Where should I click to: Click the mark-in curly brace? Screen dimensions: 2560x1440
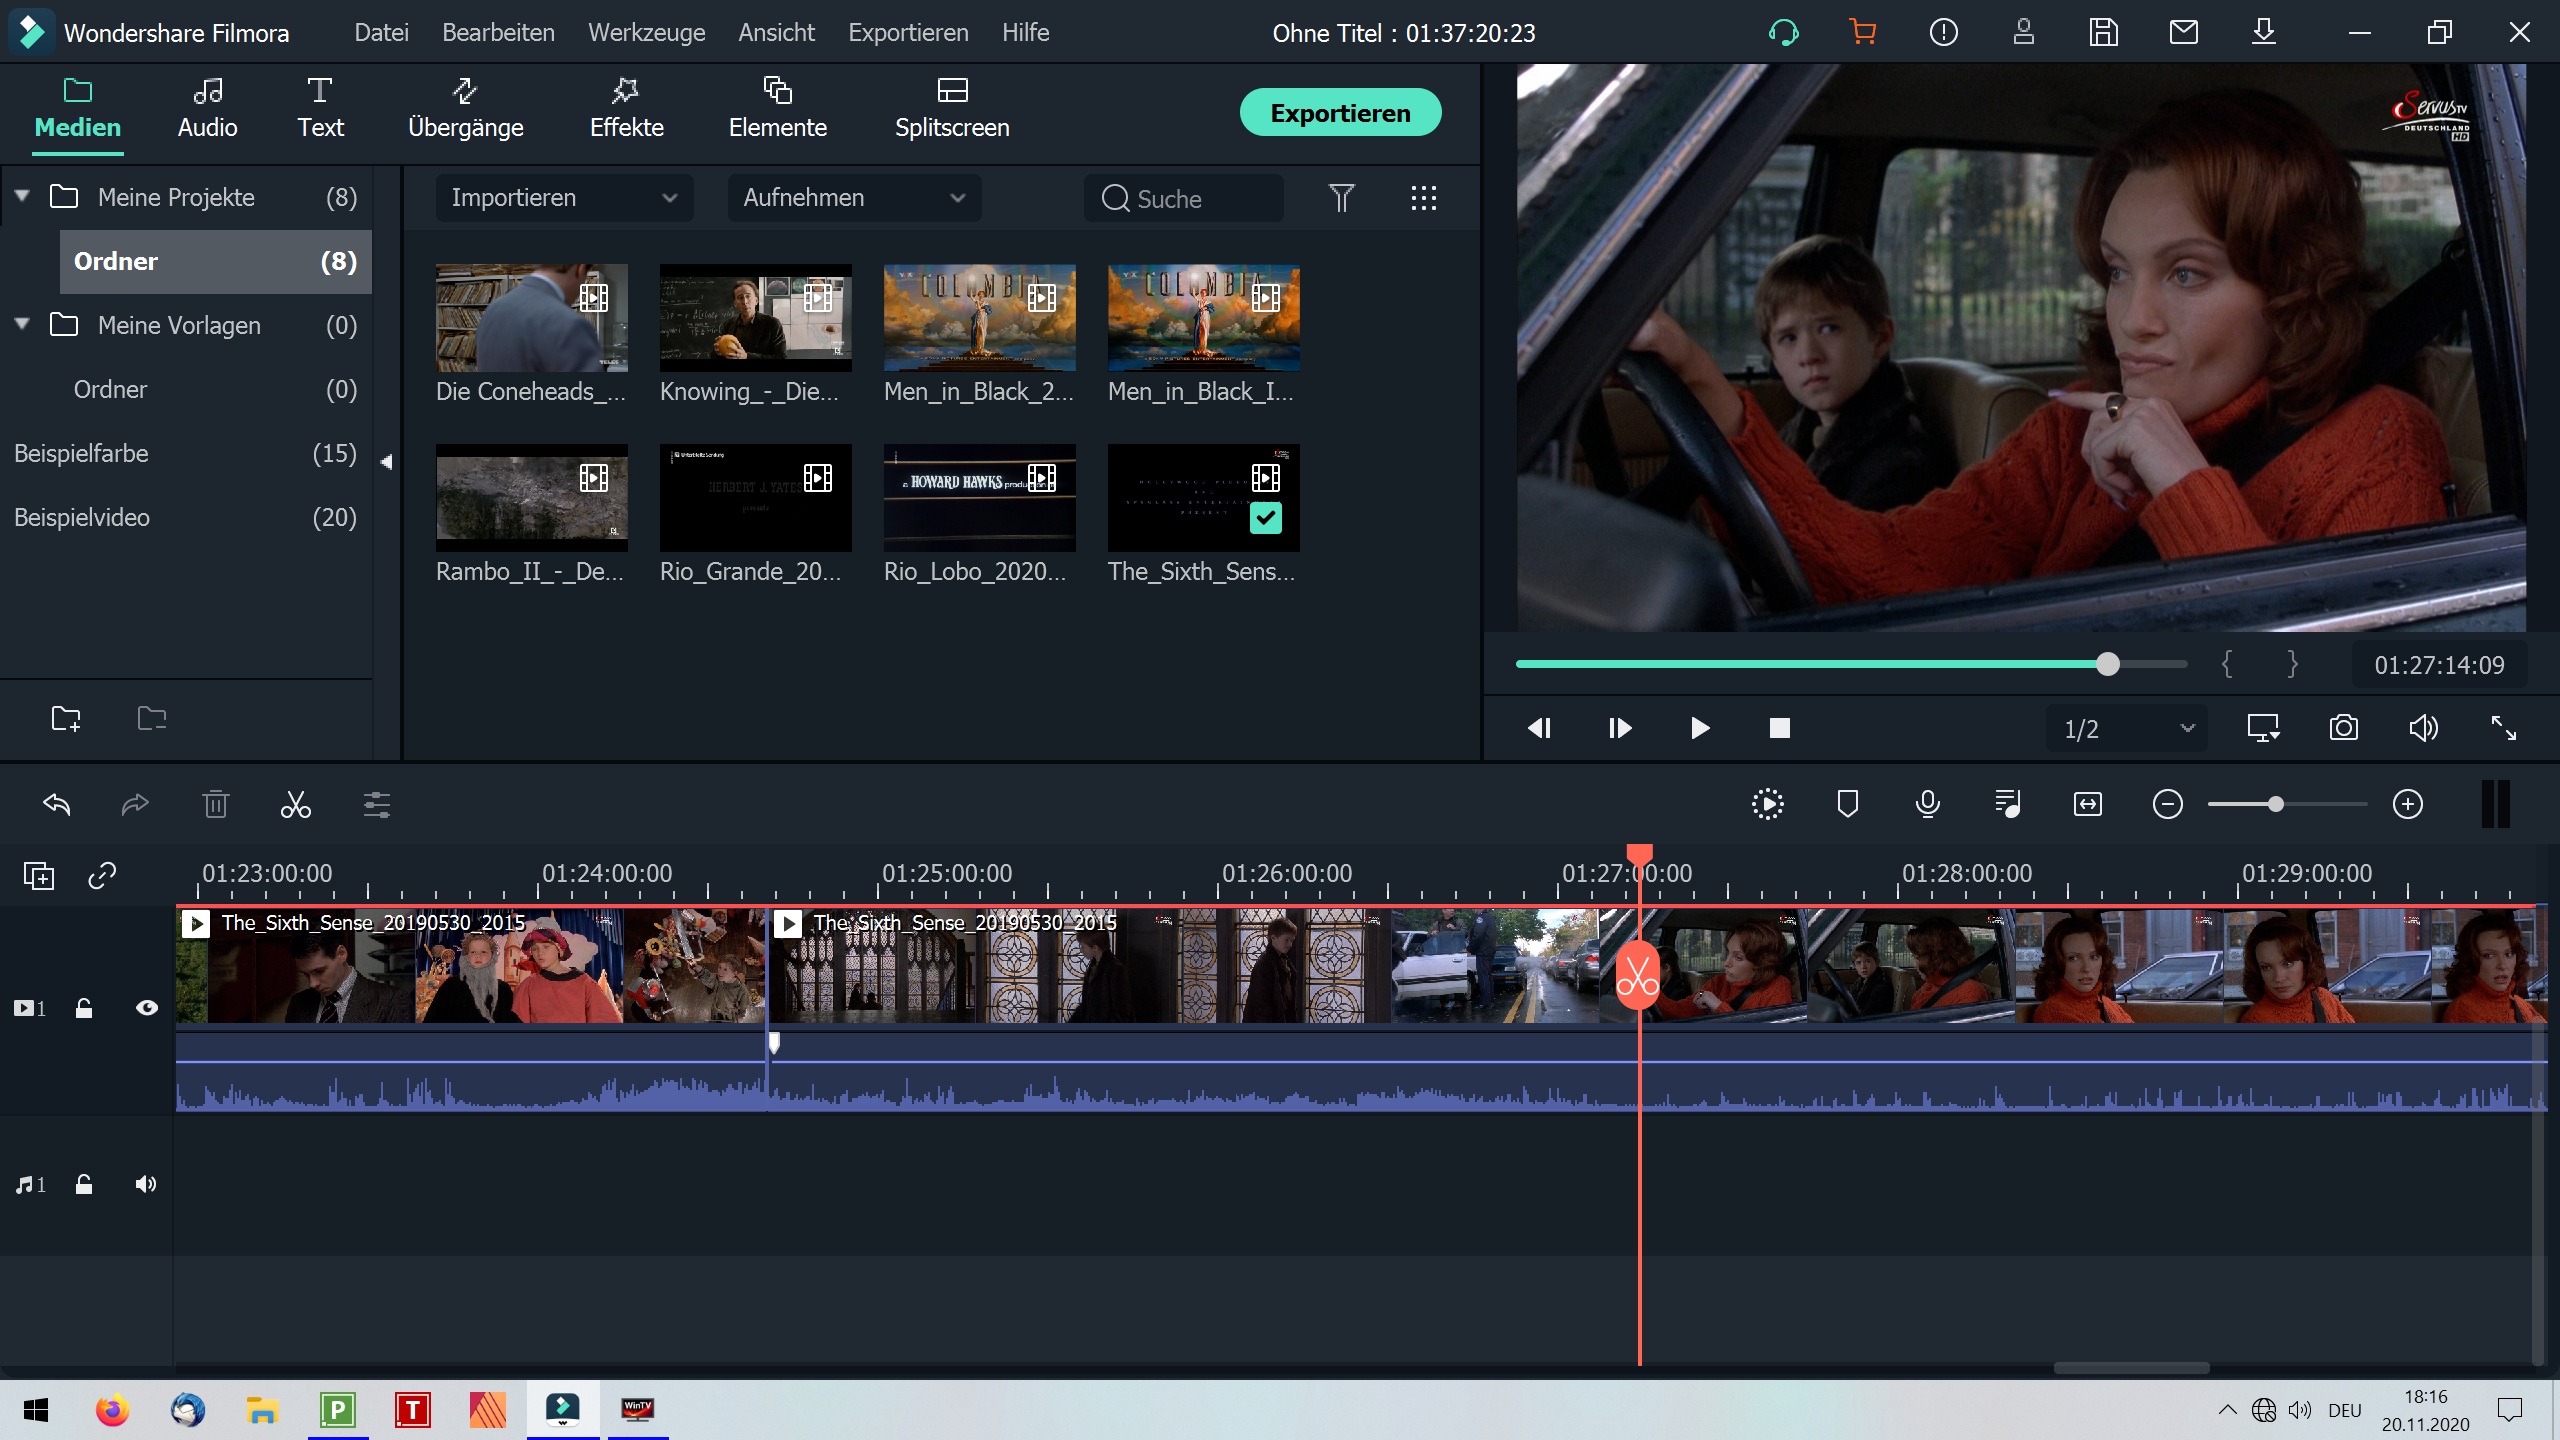coord(2227,664)
